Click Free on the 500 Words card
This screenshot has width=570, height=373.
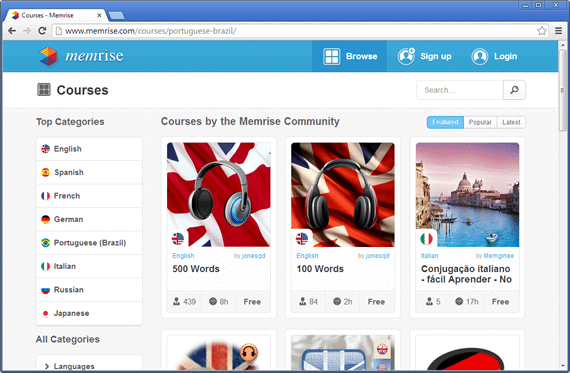click(252, 302)
